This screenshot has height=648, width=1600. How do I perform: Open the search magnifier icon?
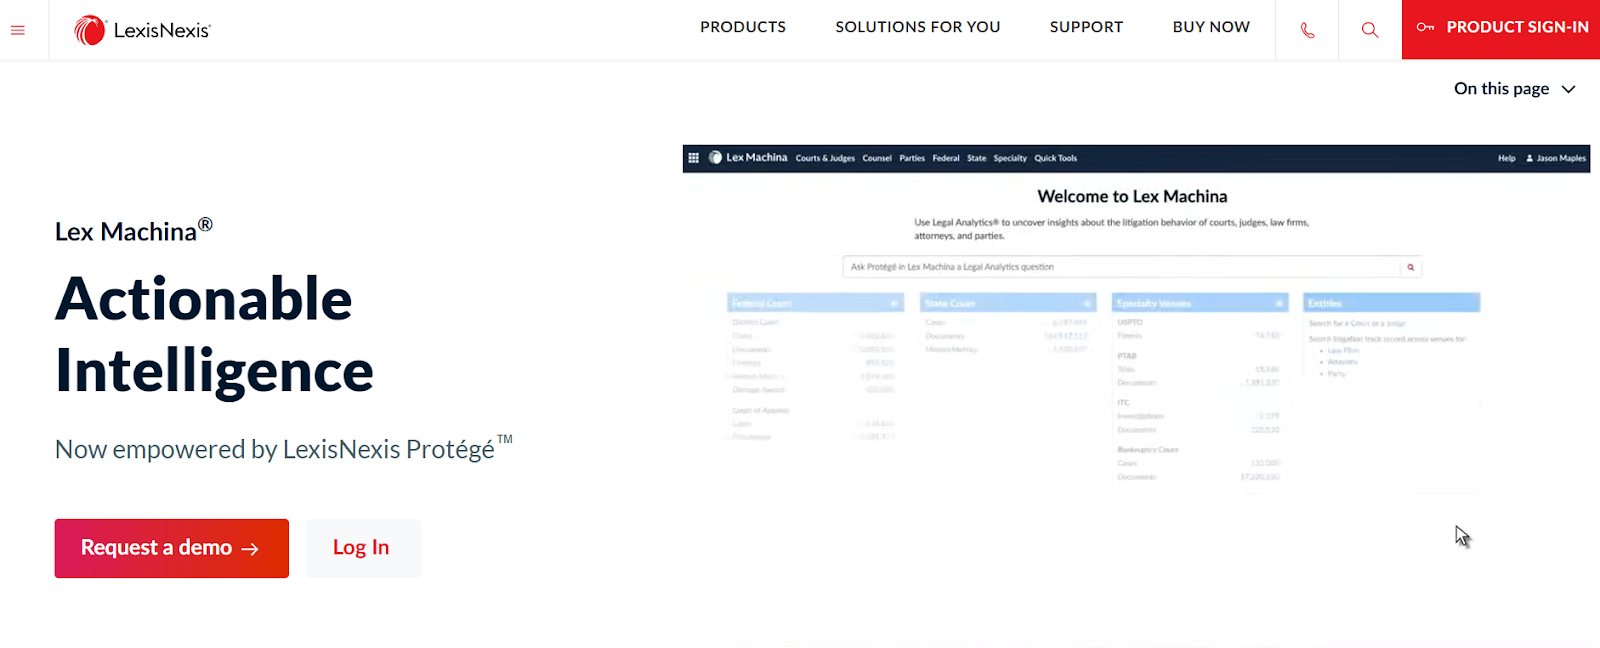[x=1370, y=30]
